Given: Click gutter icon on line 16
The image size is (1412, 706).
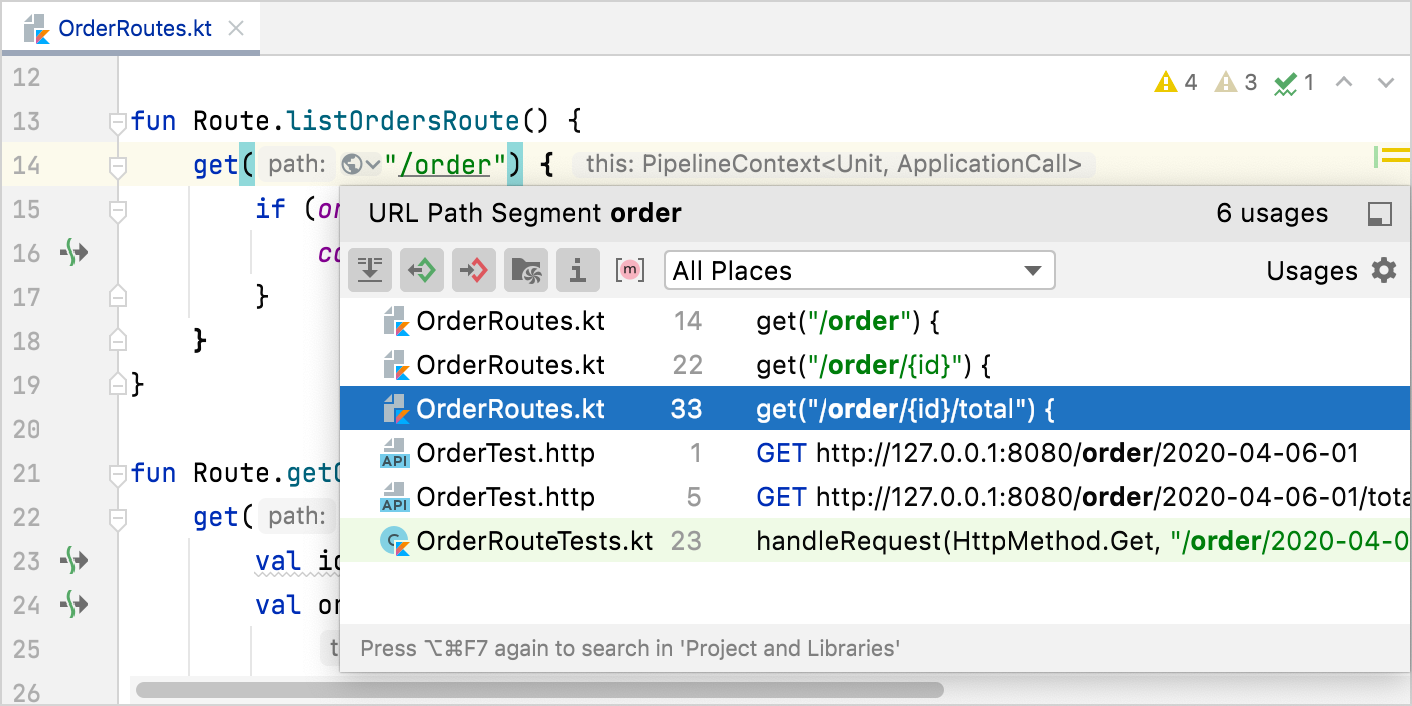Looking at the screenshot, I should 74,253.
